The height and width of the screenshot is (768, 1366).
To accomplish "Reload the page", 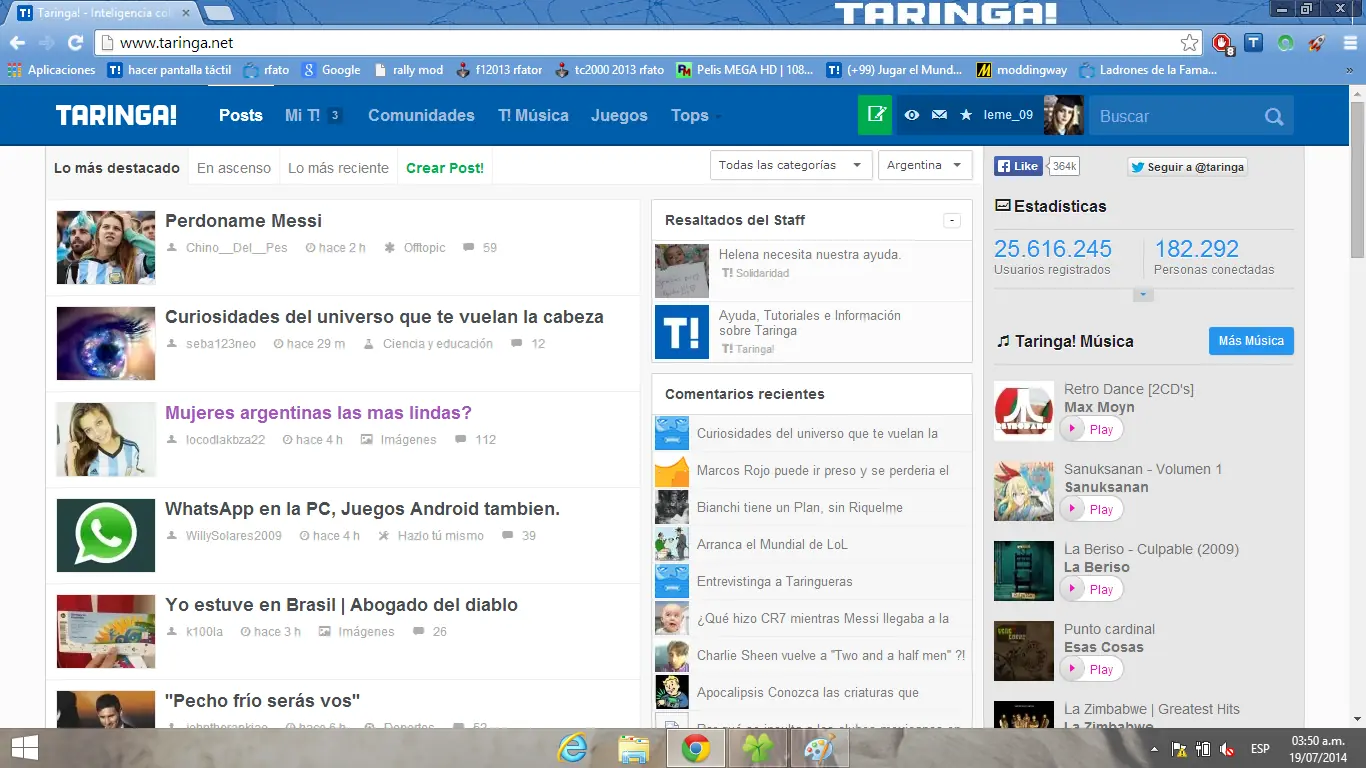I will pyautogui.click(x=75, y=43).
